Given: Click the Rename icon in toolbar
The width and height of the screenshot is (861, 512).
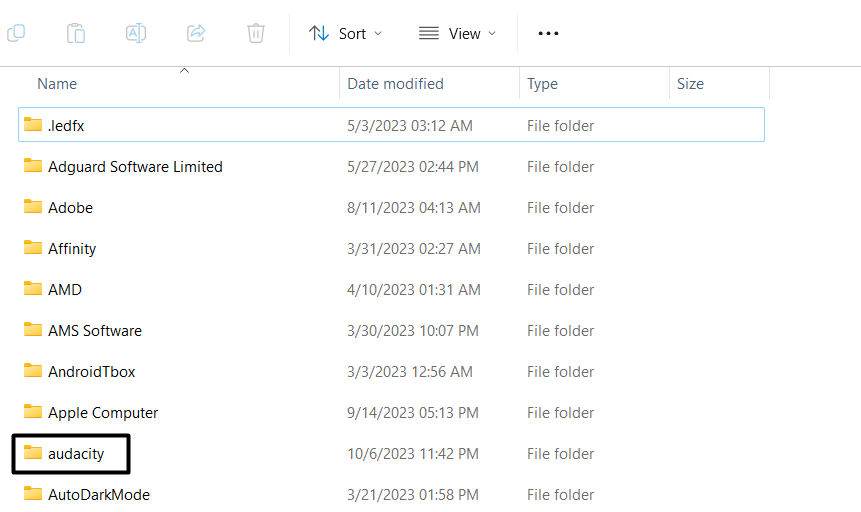Looking at the screenshot, I should [136, 33].
